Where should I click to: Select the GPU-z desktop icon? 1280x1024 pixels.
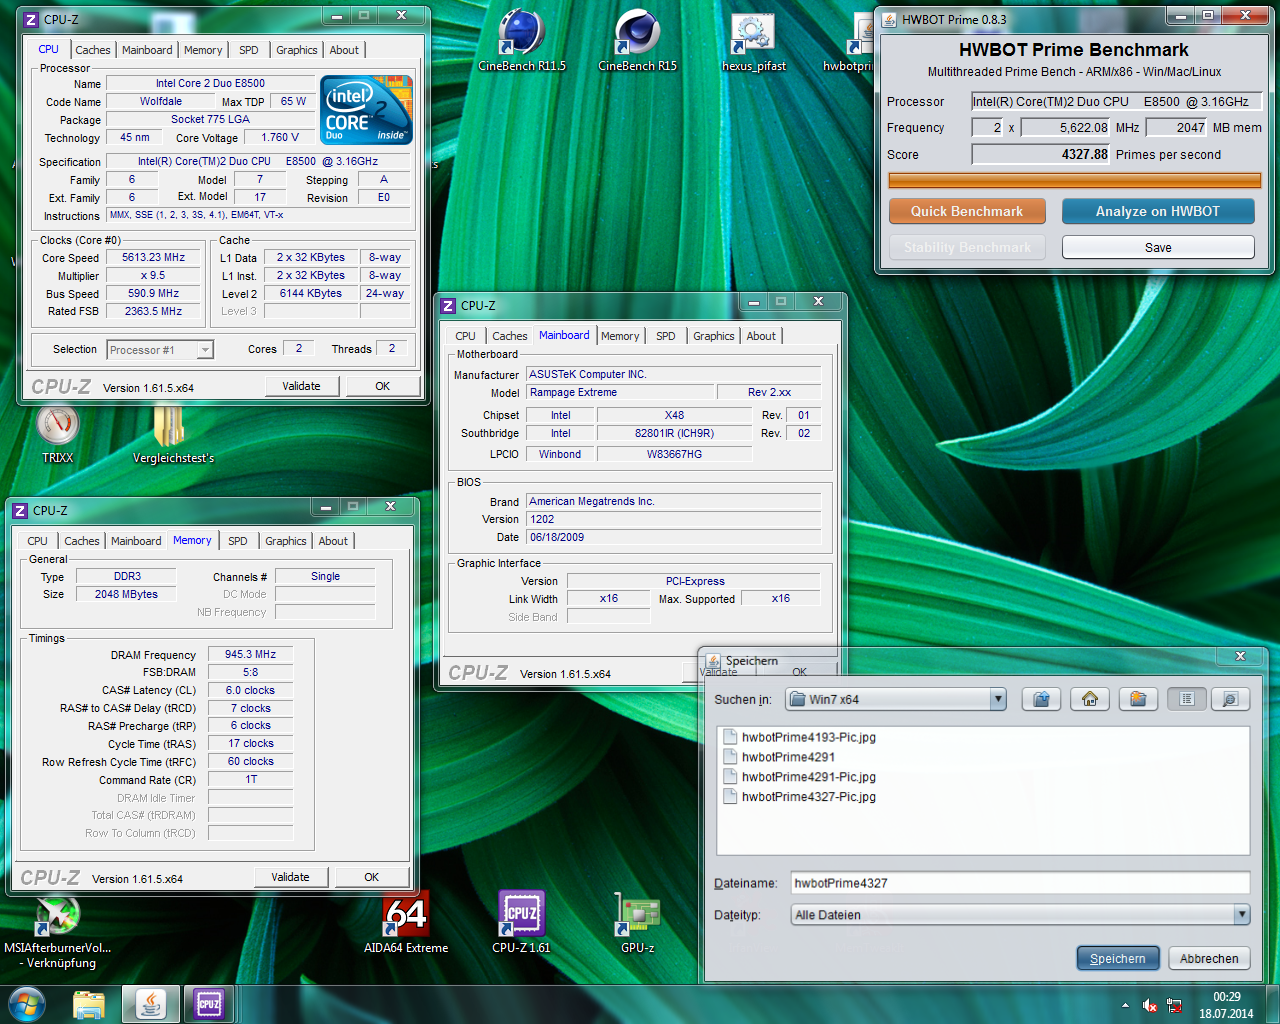637,922
